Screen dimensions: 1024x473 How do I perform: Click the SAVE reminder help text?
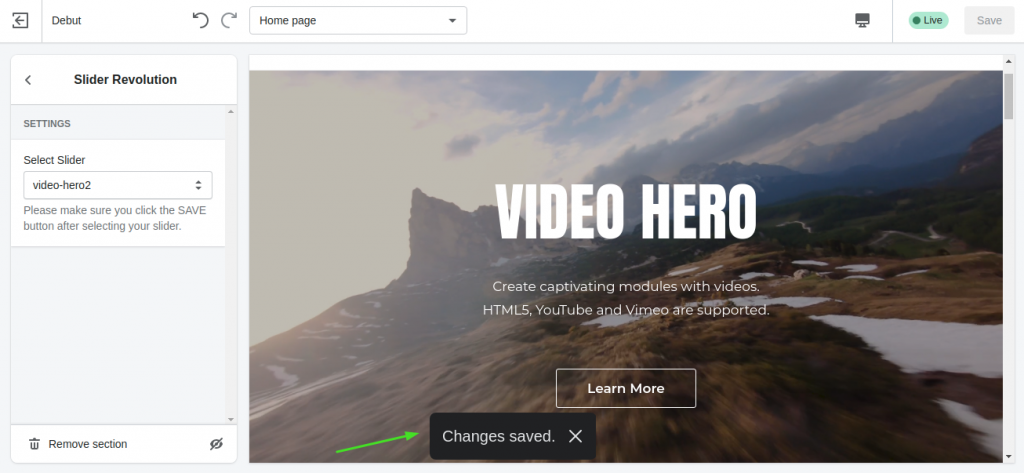[x=115, y=218]
